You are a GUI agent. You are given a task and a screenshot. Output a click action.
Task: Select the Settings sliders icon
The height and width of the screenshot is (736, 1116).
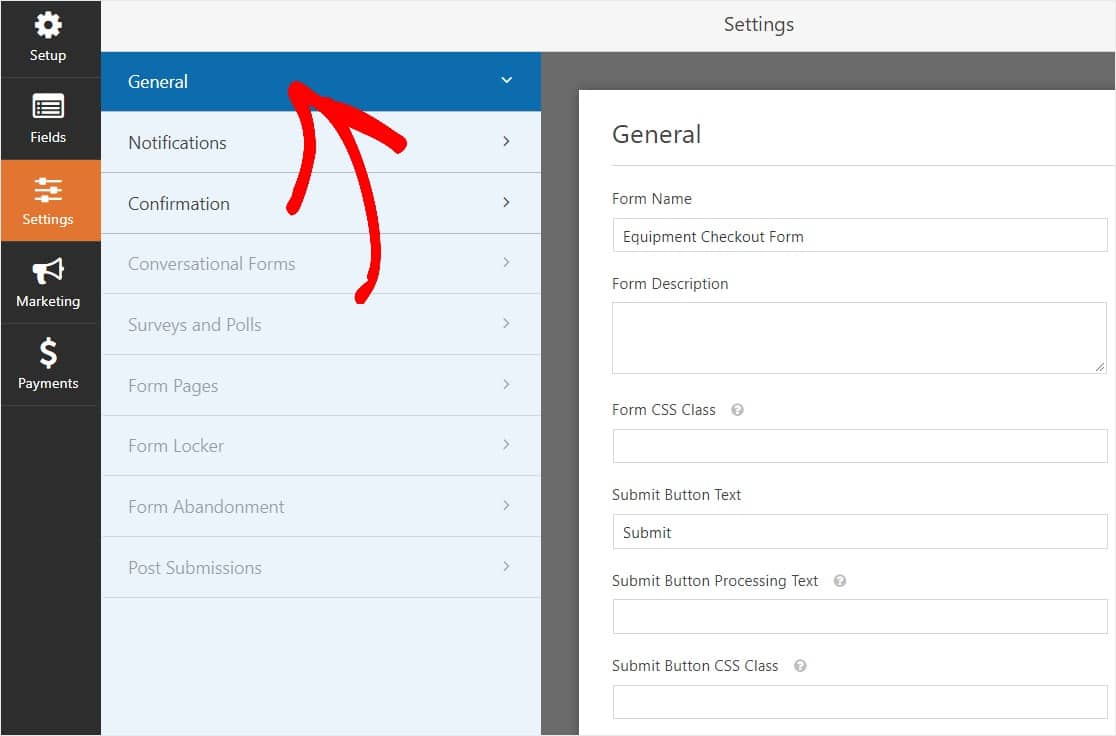pyautogui.click(x=48, y=189)
